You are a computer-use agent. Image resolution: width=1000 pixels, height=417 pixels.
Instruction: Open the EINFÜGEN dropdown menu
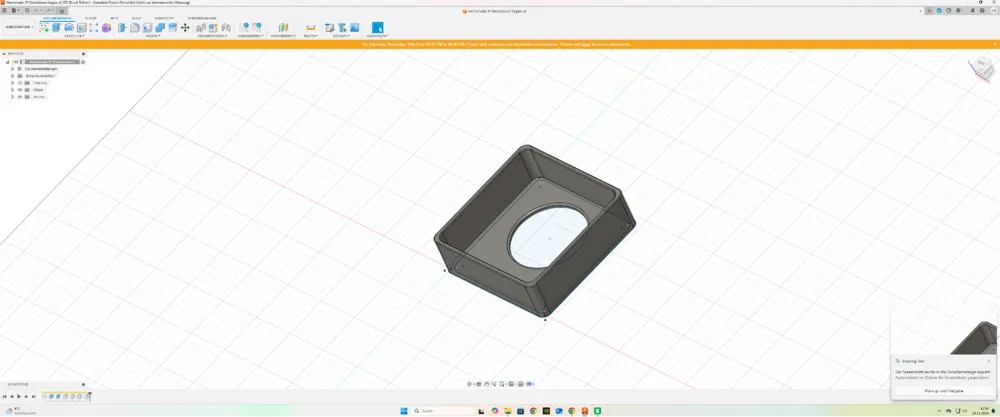[x=341, y=36]
